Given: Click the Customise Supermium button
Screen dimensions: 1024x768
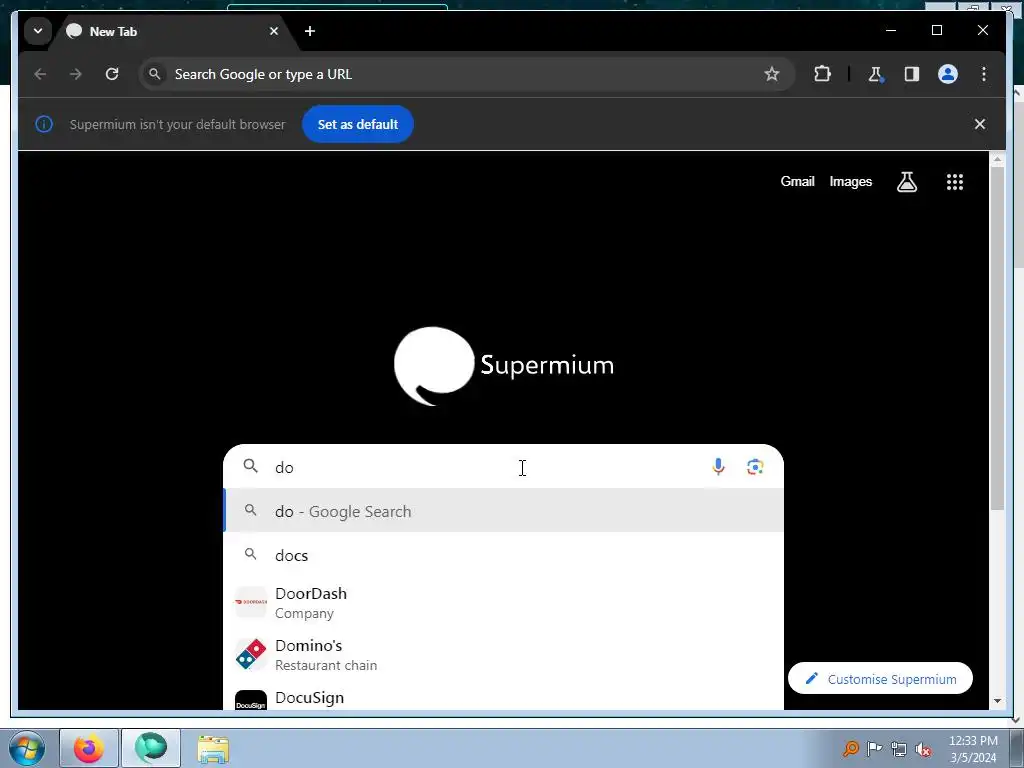Looking at the screenshot, I should 880,679.
